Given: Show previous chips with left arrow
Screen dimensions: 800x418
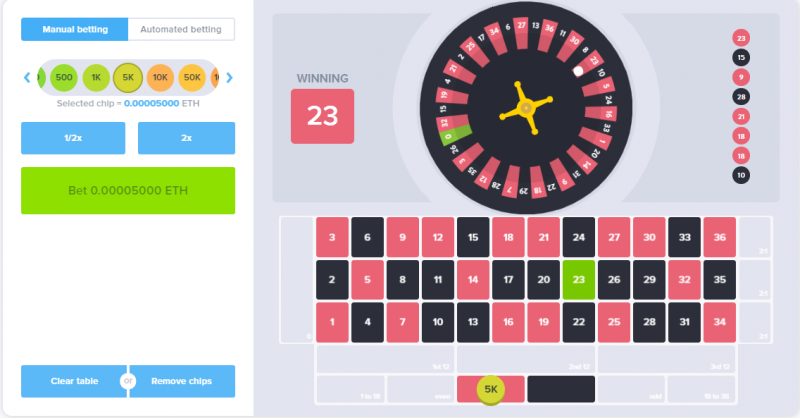Looking at the screenshot, I should pos(27,78).
